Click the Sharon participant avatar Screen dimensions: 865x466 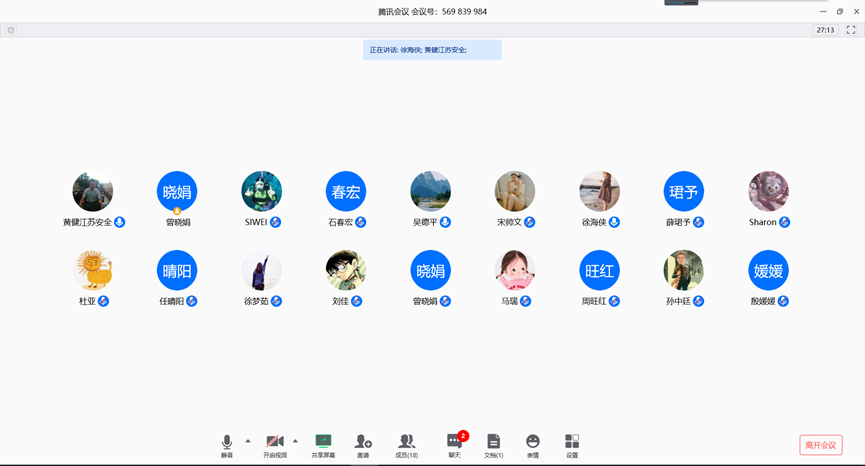pyautogui.click(x=768, y=191)
